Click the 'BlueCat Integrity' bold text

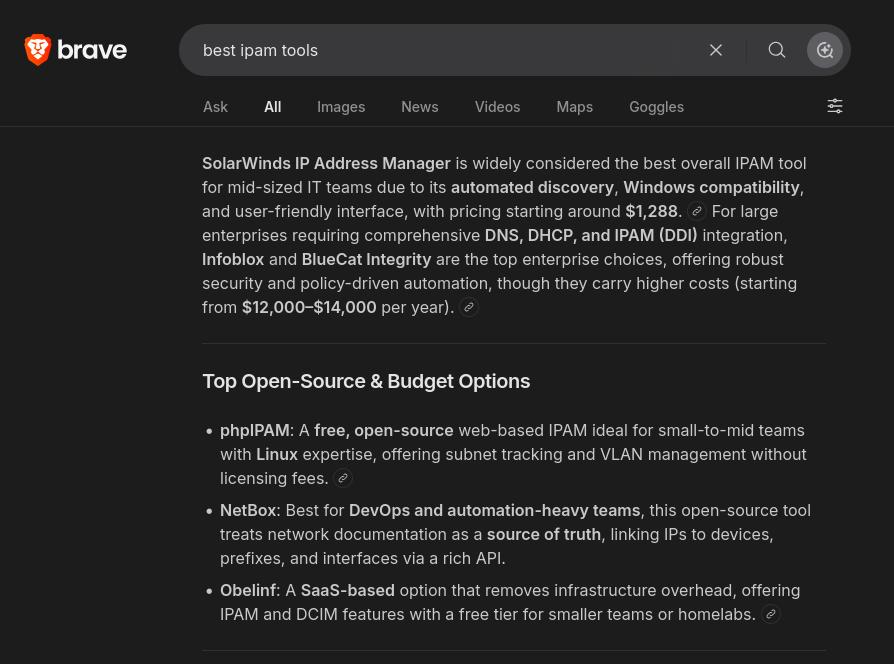point(367,259)
